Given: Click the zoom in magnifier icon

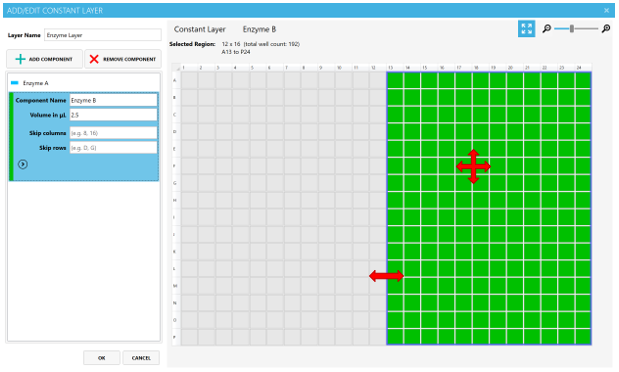Looking at the screenshot, I should coord(606,29).
